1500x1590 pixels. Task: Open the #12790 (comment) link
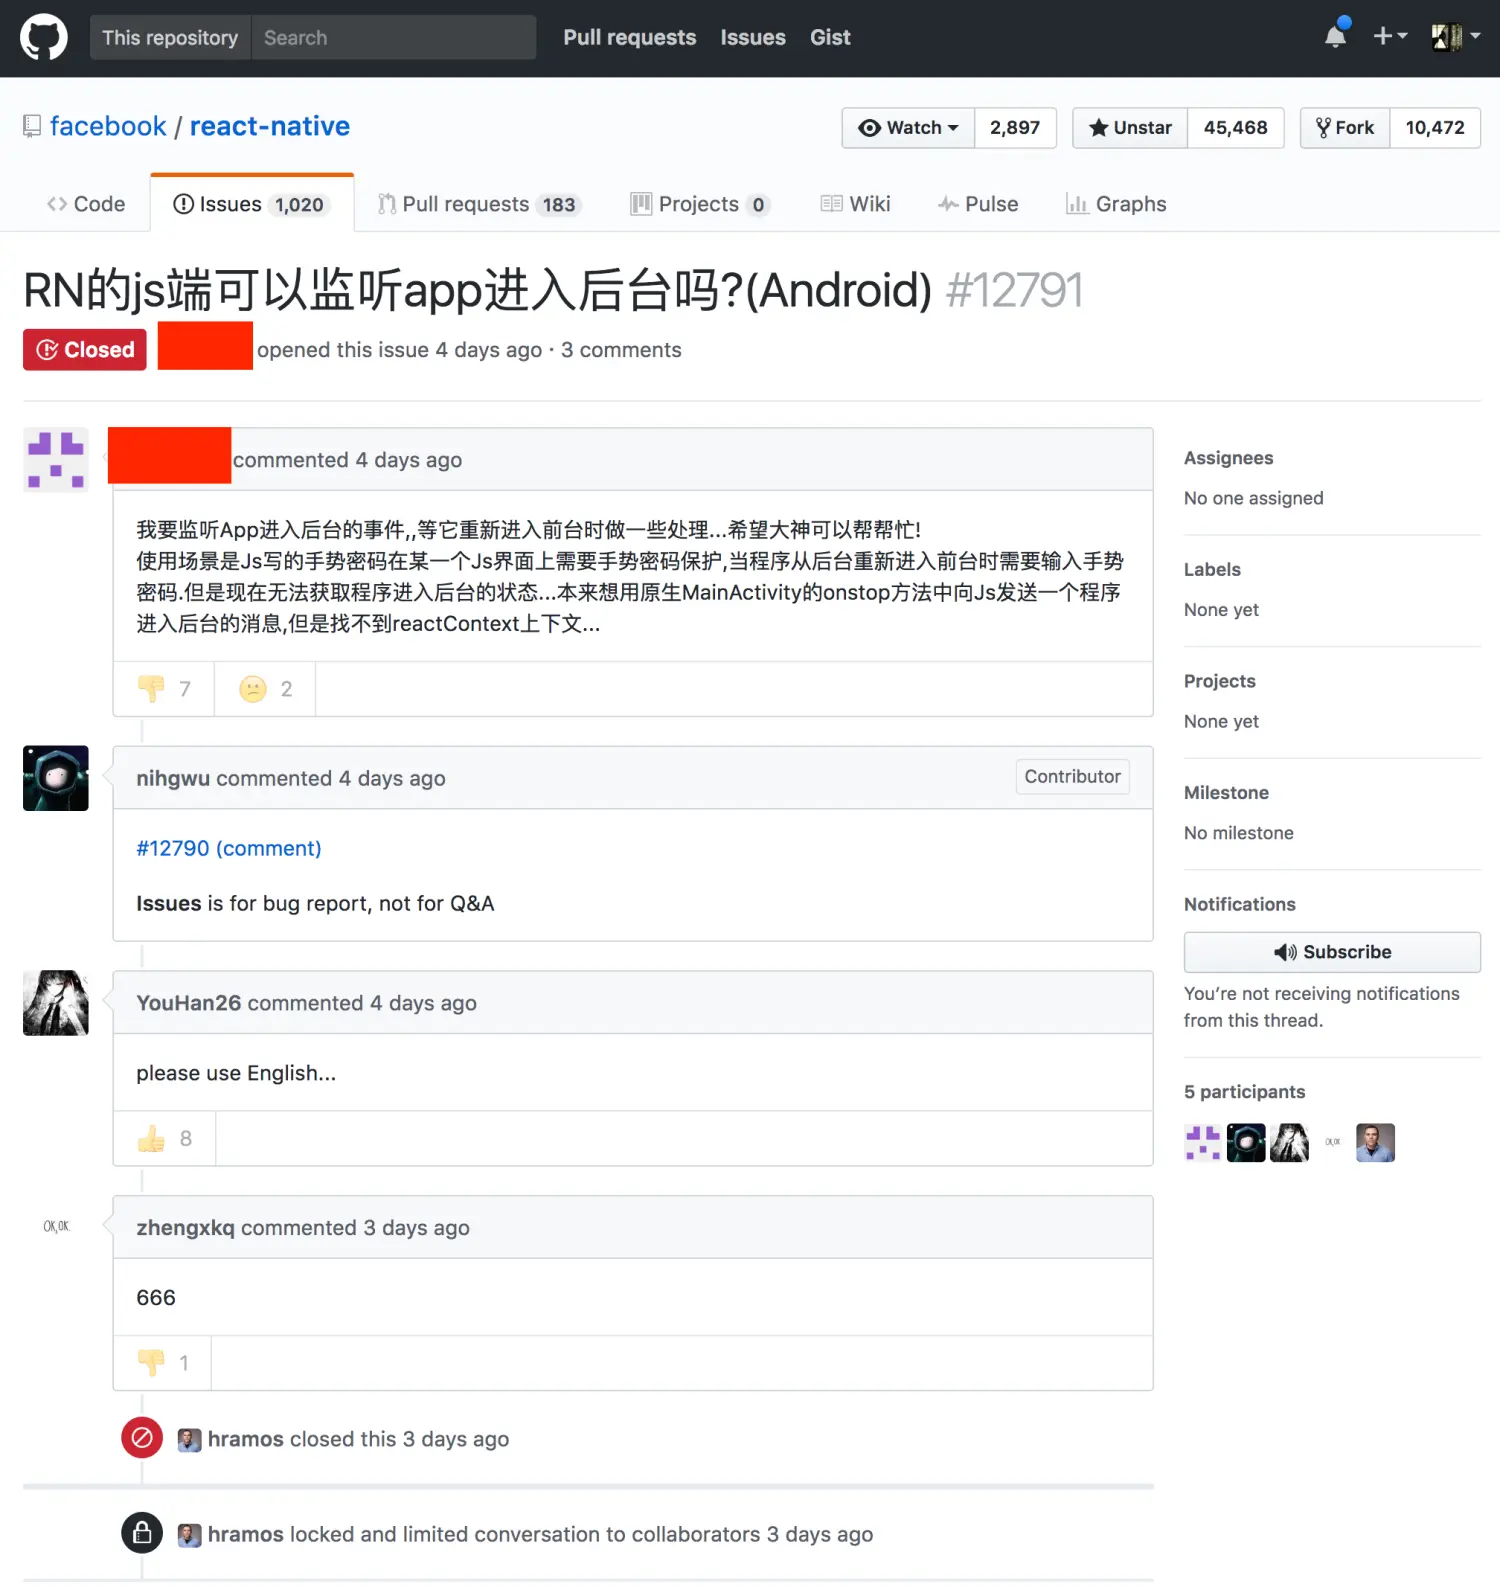(229, 848)
